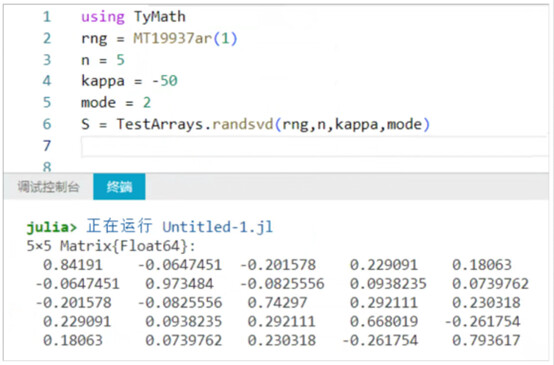Click 'TestArrays' on line 6

(160, 124)
